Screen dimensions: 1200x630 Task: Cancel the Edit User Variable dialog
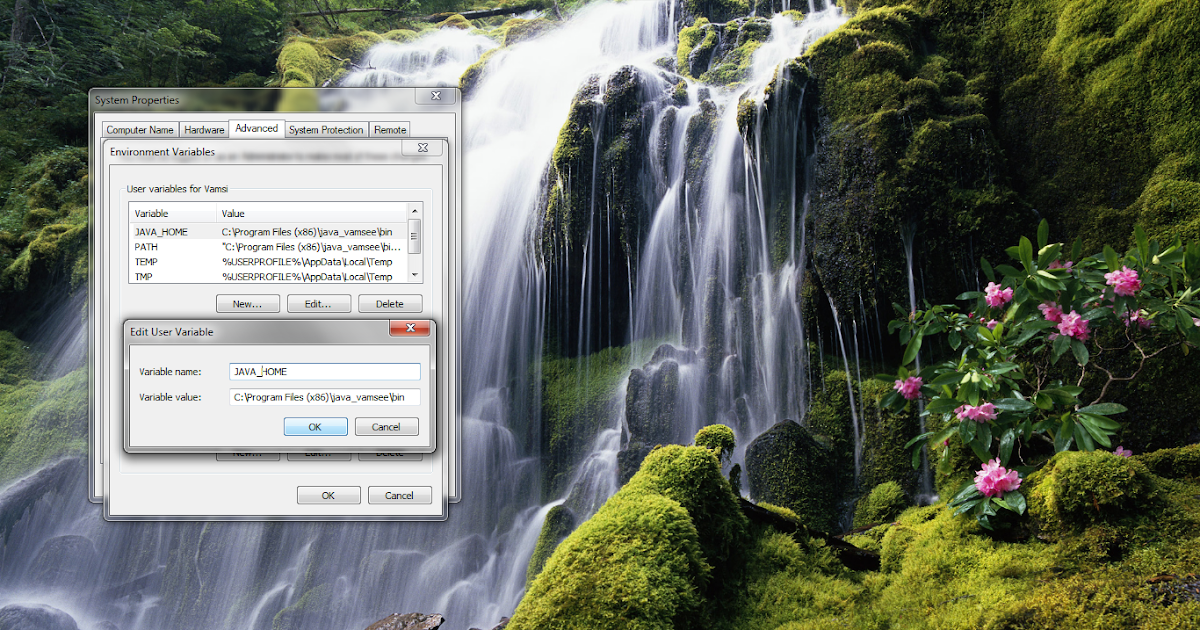[386, 426]
